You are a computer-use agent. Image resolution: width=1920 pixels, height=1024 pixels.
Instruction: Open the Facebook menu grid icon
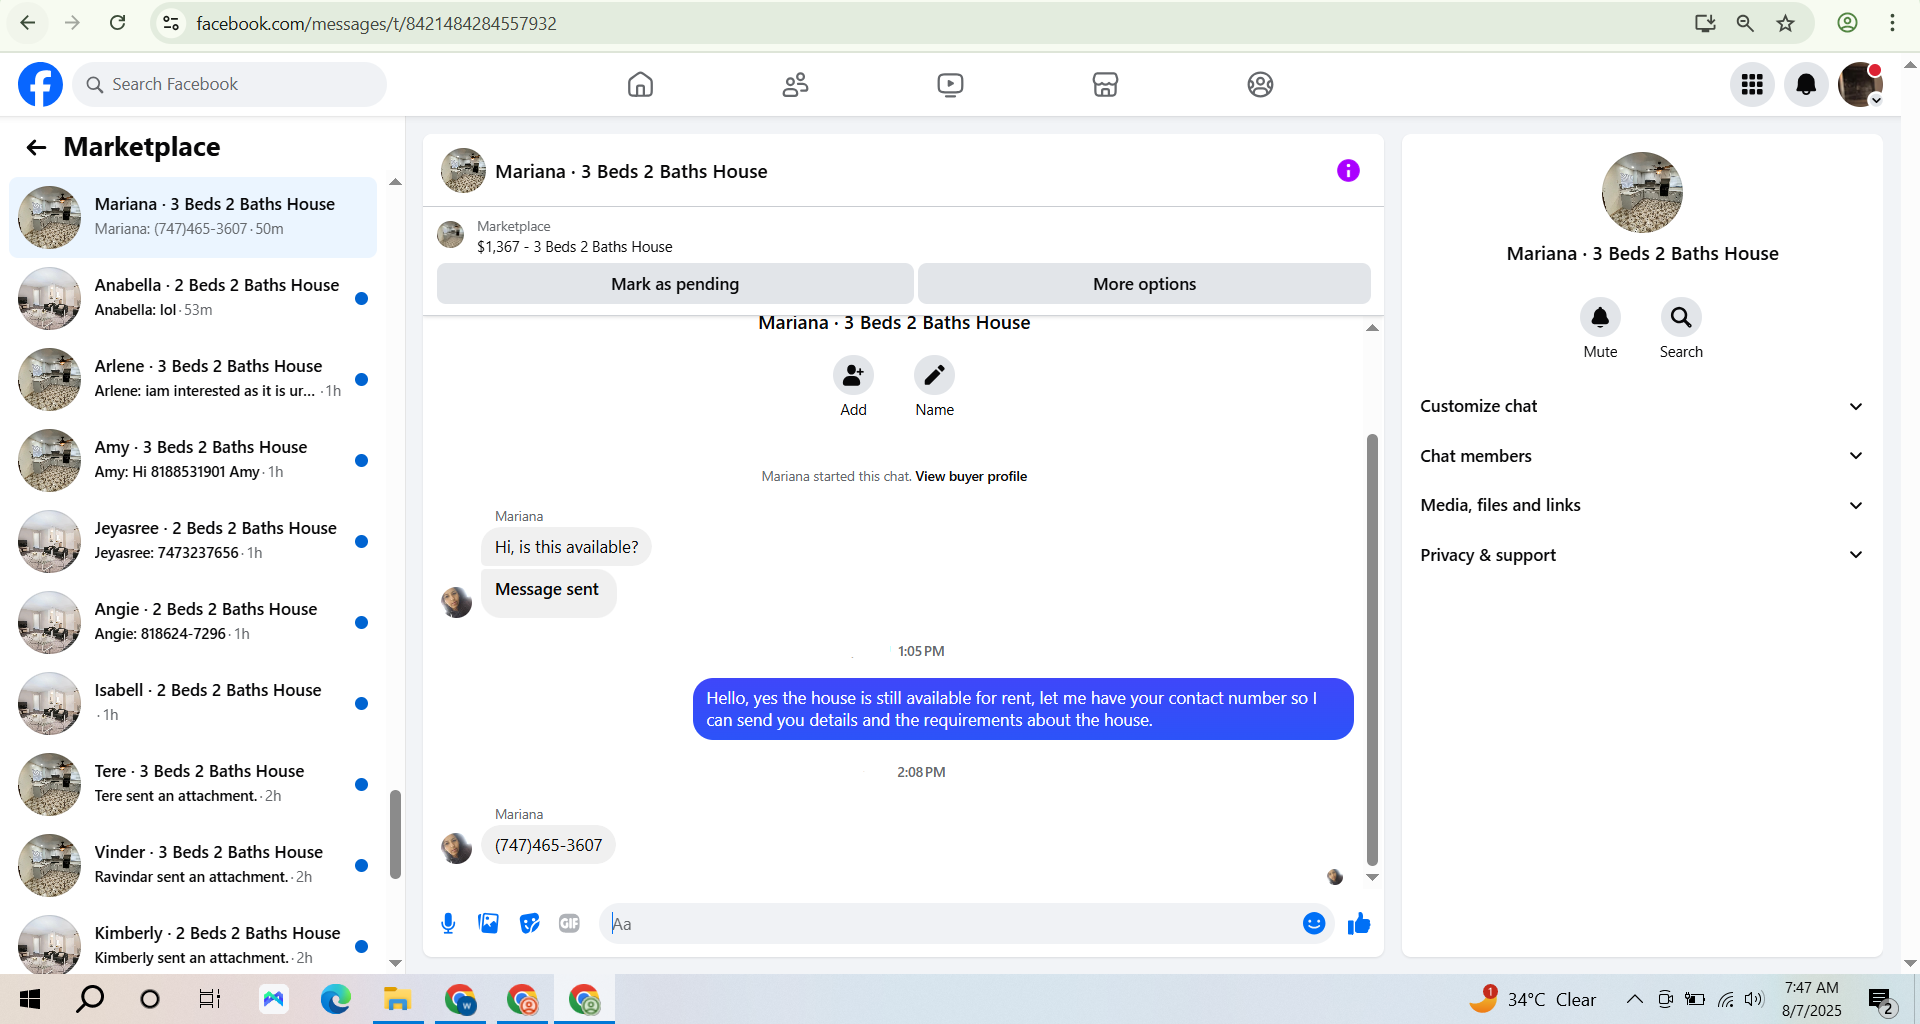point(1752,85)
